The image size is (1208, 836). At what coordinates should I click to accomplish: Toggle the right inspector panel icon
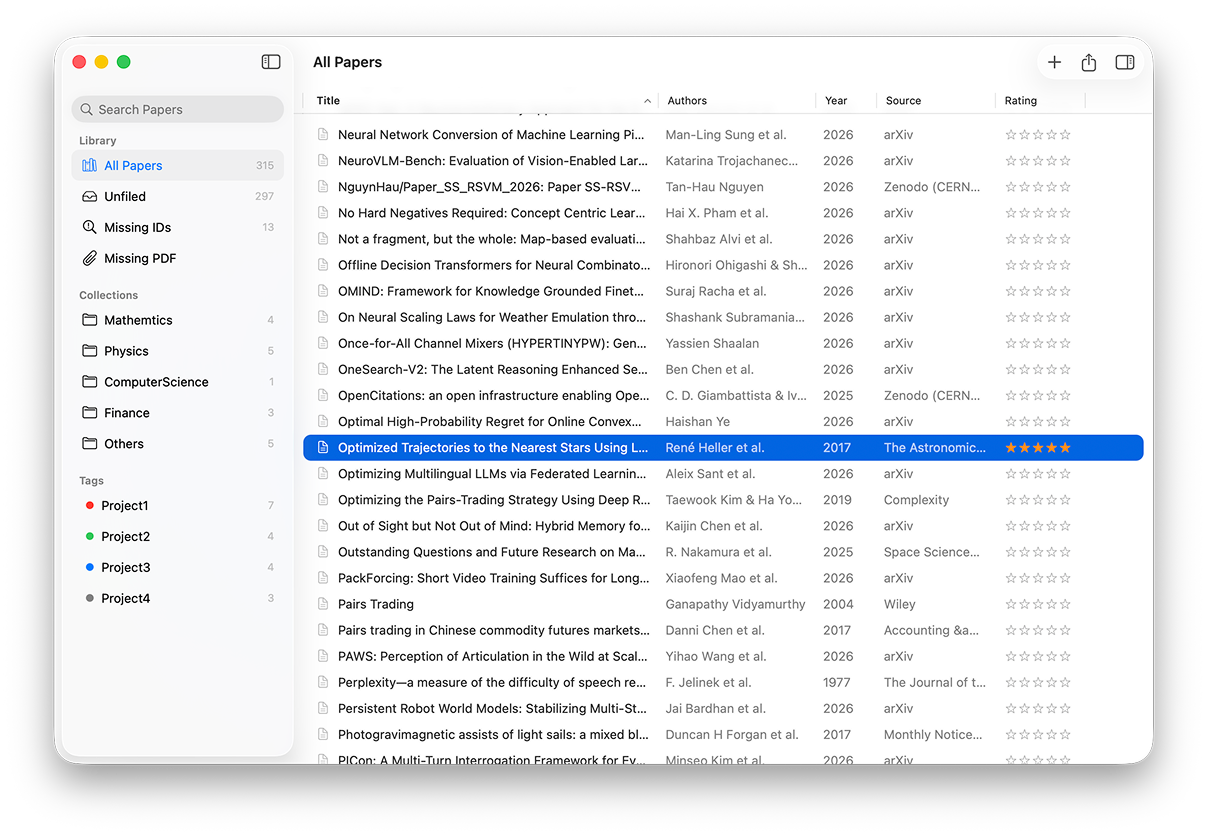point(1125,62)
